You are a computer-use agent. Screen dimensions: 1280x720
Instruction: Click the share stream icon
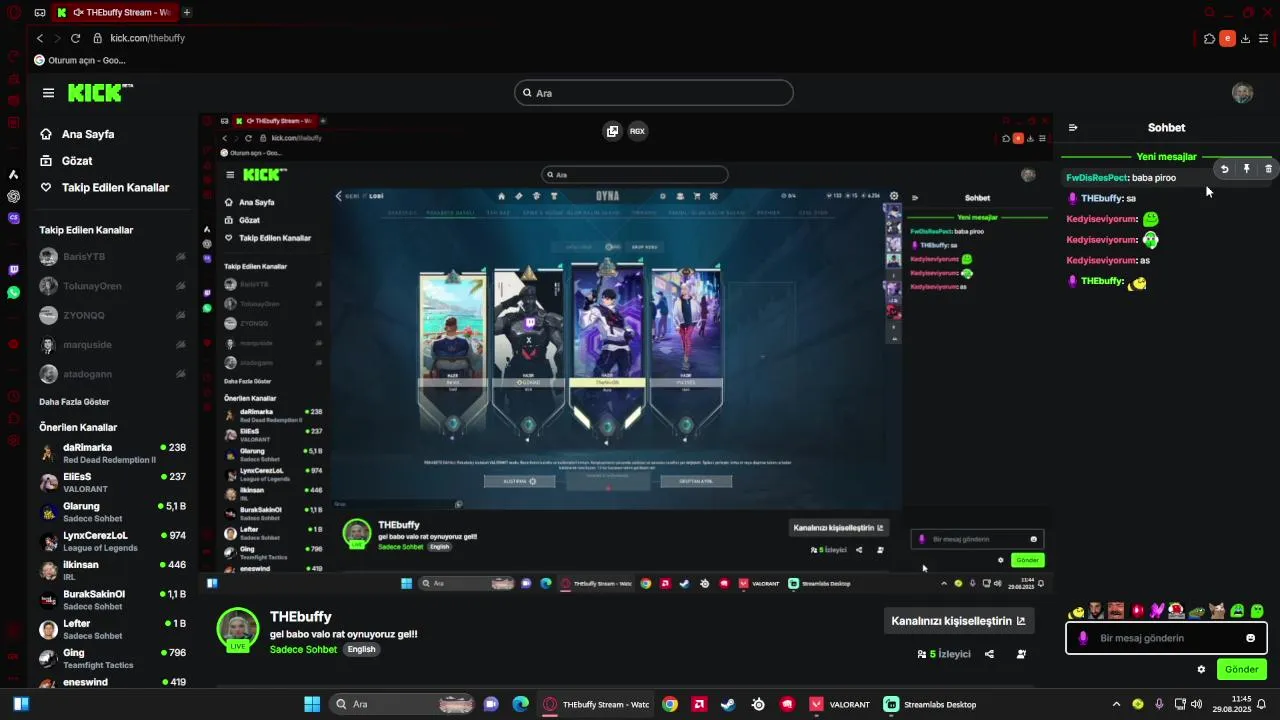[989, 654]
